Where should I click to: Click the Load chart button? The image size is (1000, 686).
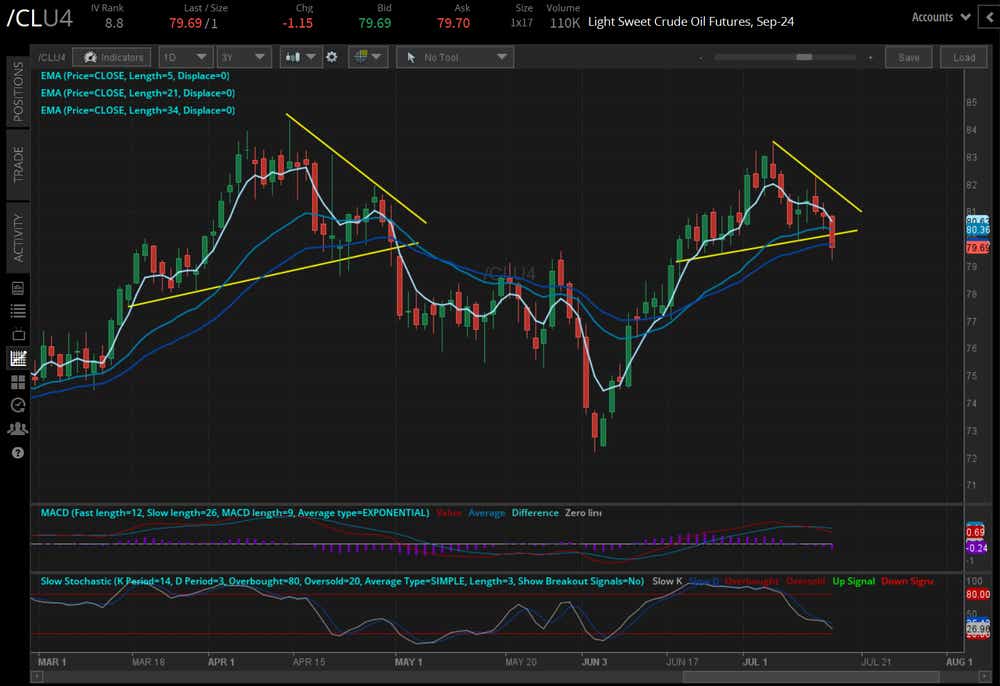(x=963, y=57)
